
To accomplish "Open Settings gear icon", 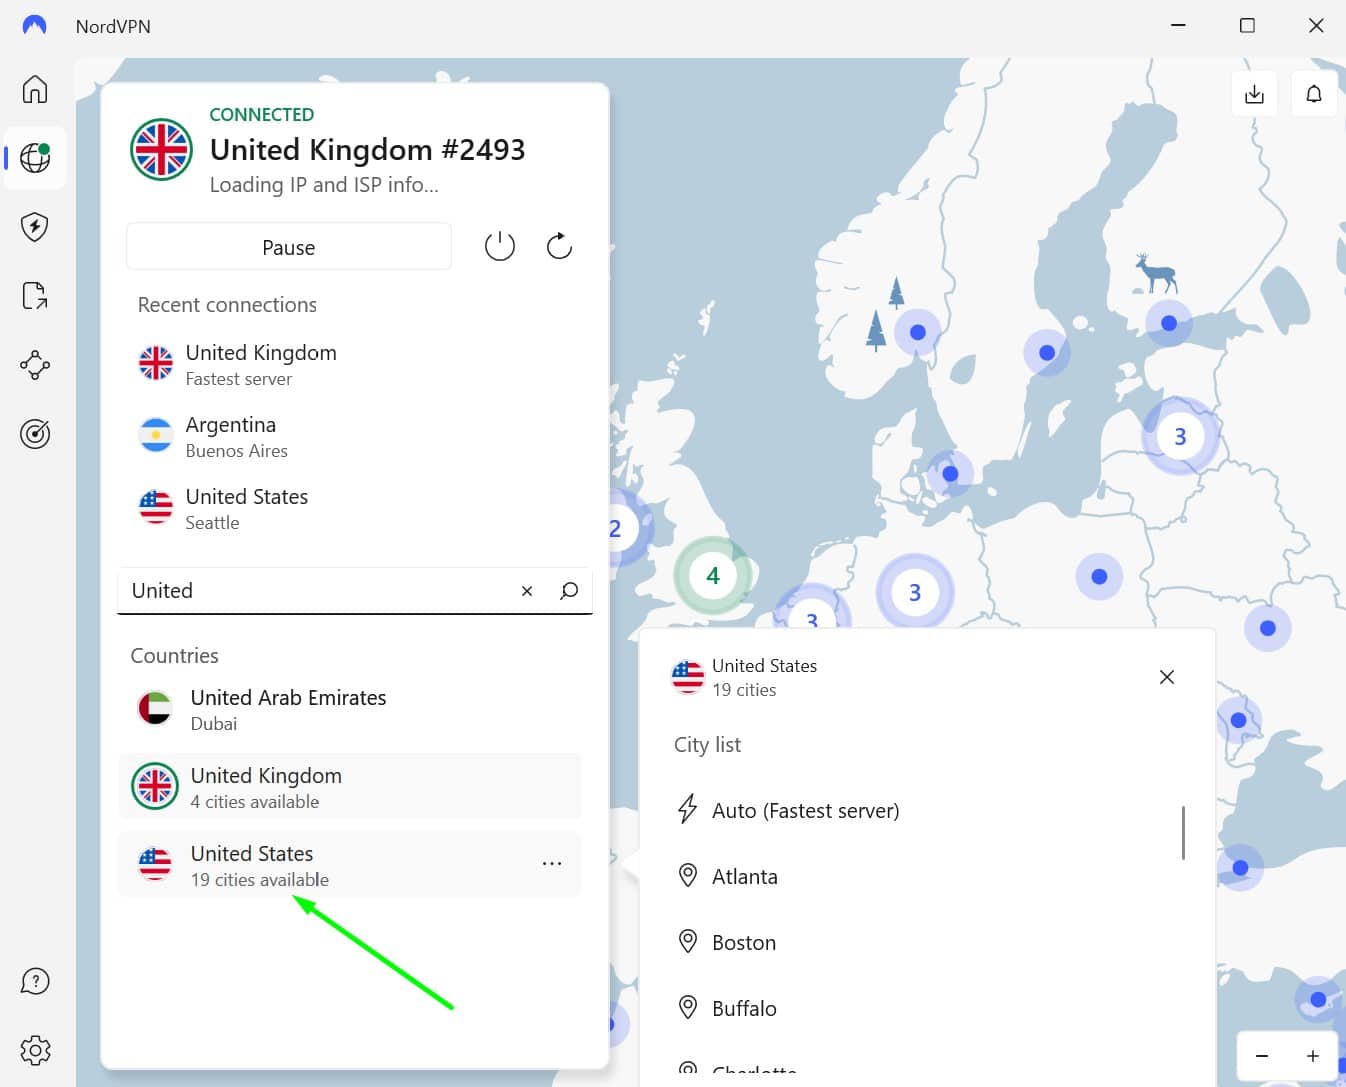I will click(35, 1051).
